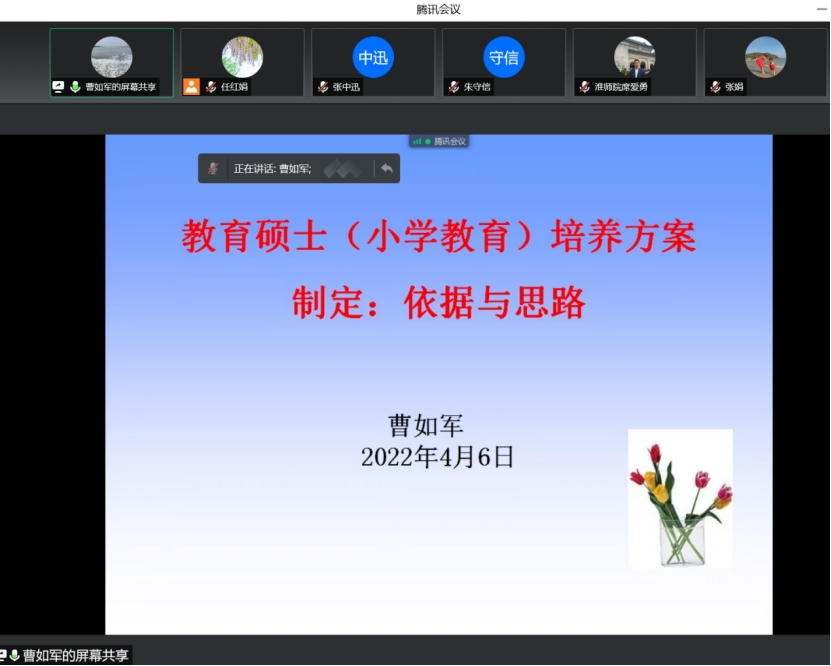Click the blue 守信 avatar circle
The width and height of the screenshot is (831, 666).
(x=504, y=58)
